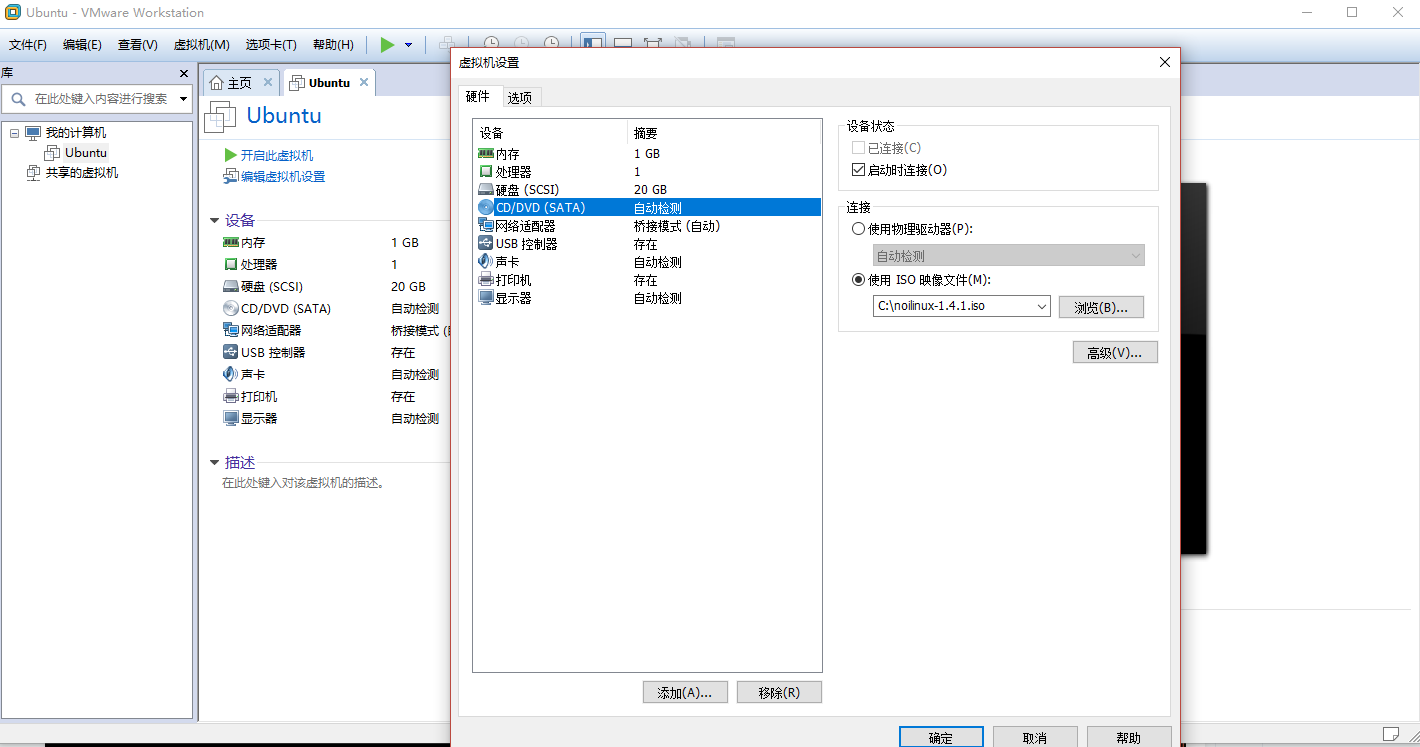Open the 虚拟机(M) menu
The image size is (1420, 747).
[x=202, y=45]
